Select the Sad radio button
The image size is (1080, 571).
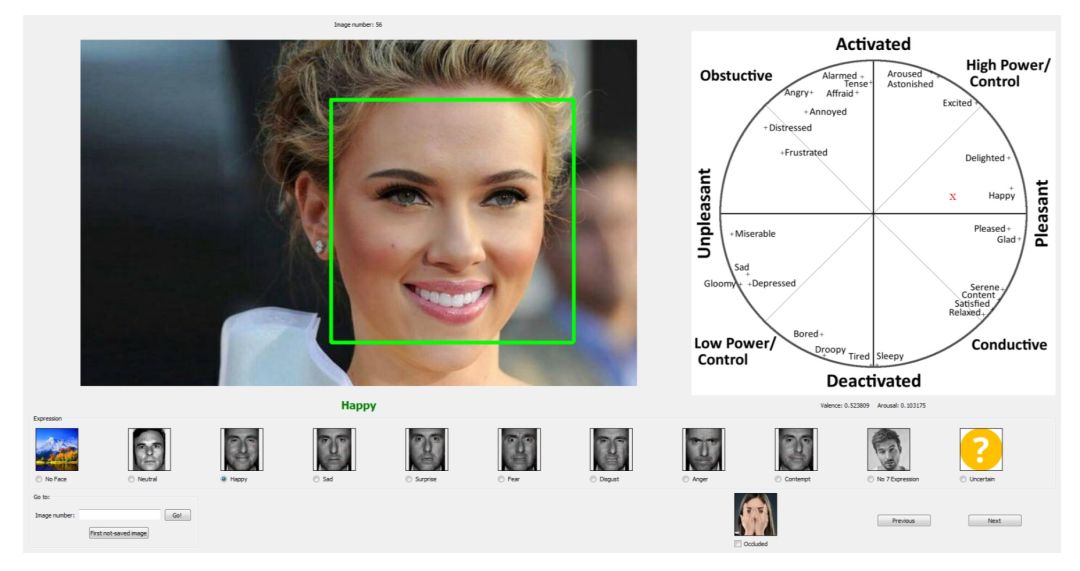[x=316, y=479]
